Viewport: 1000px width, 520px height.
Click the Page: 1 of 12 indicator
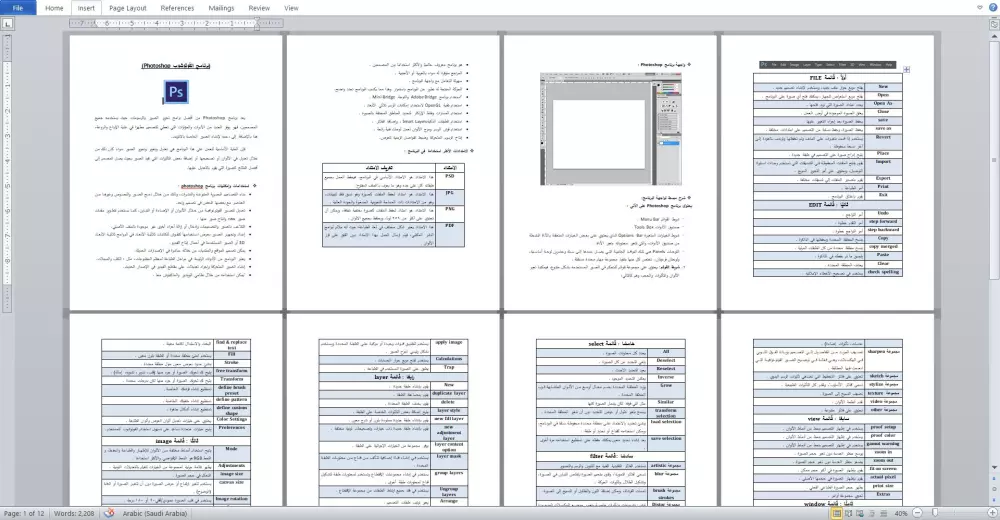24,513
